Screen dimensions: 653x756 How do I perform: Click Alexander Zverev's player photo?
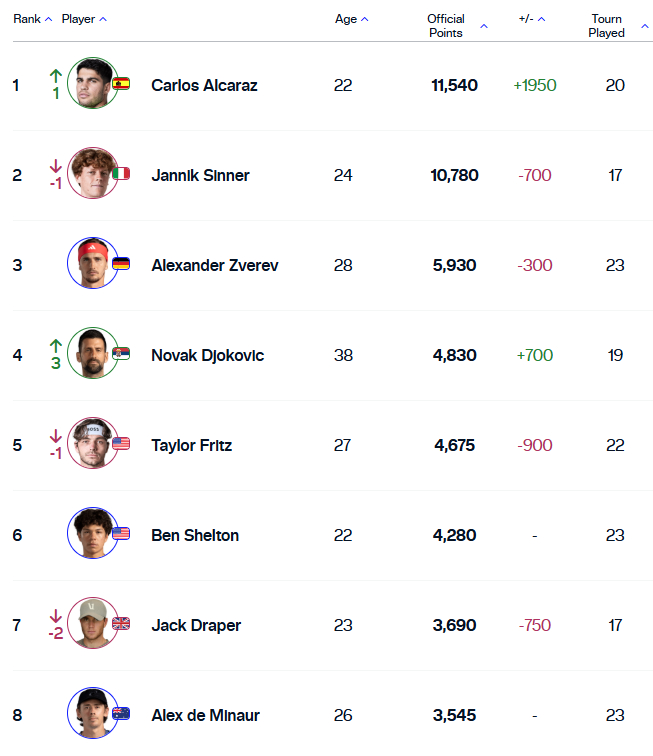click(x=93, y=263)
